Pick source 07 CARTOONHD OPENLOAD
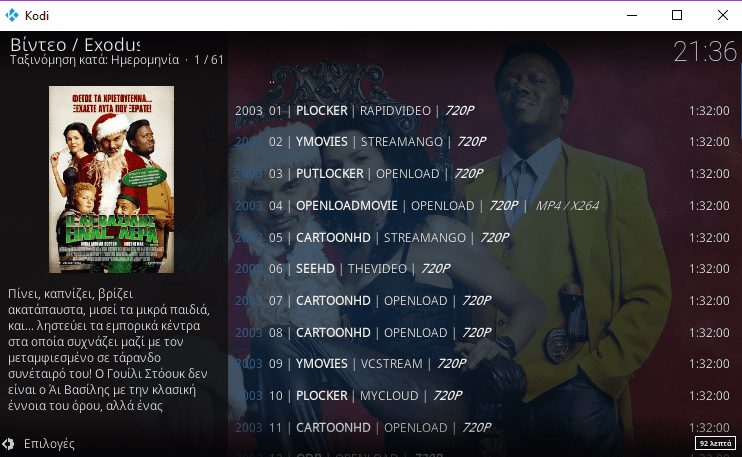Viewport: 742px width, 457px height. 483,301
